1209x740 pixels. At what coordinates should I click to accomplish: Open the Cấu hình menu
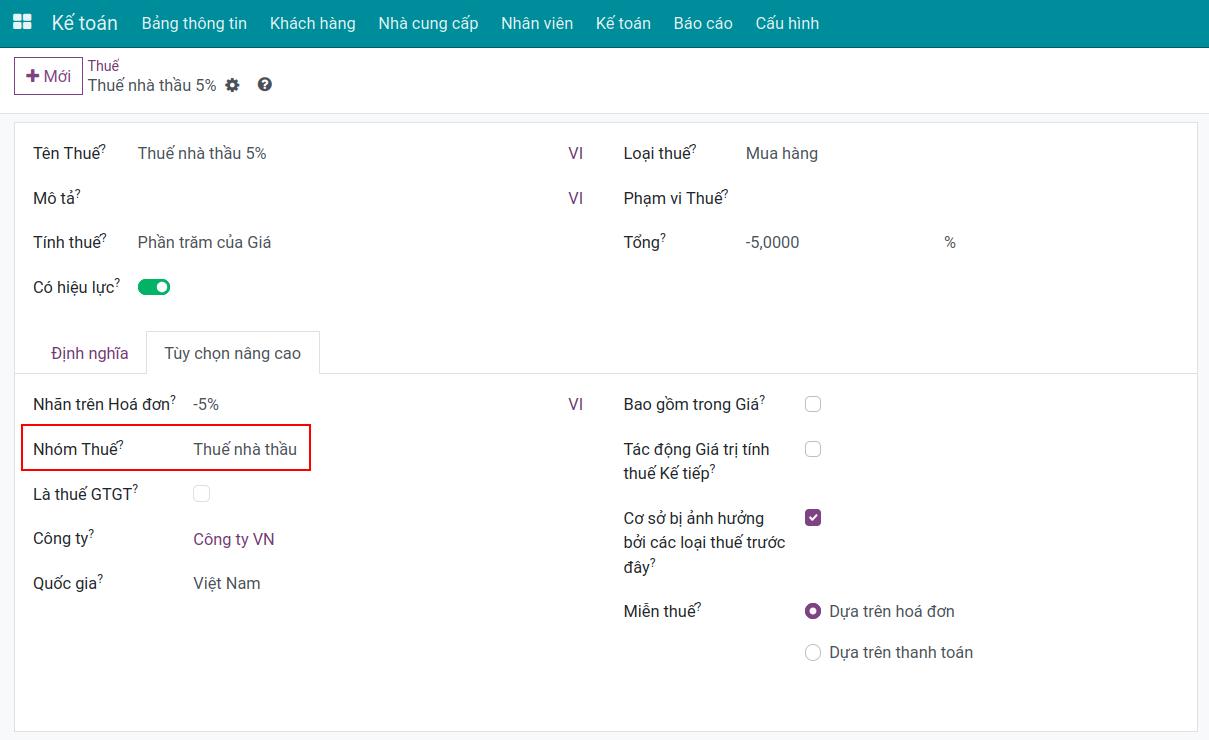(787, 23)
